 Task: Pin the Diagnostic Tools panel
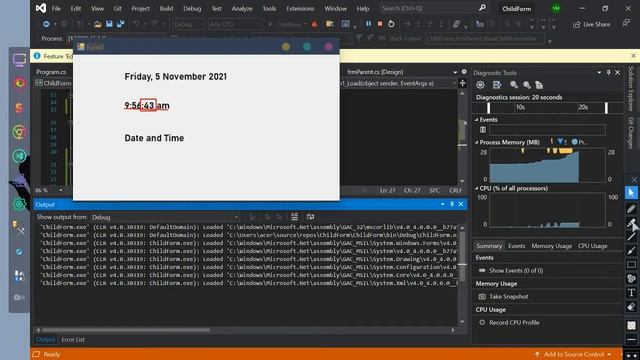[x=608, y=72]
